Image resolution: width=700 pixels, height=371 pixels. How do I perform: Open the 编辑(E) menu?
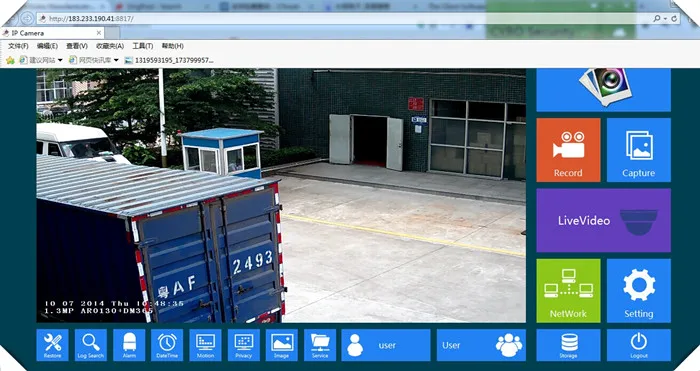[47, 46]
